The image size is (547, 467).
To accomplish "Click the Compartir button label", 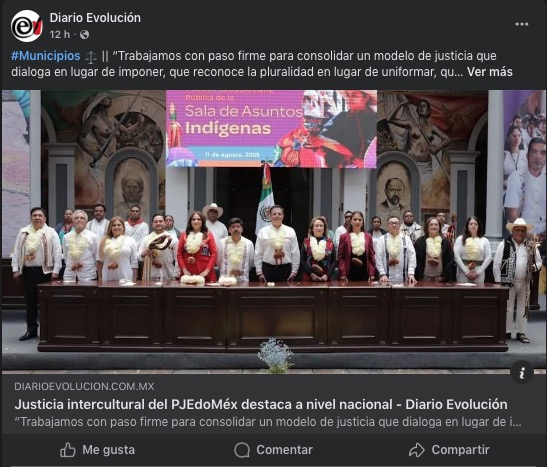I will 460,450.
